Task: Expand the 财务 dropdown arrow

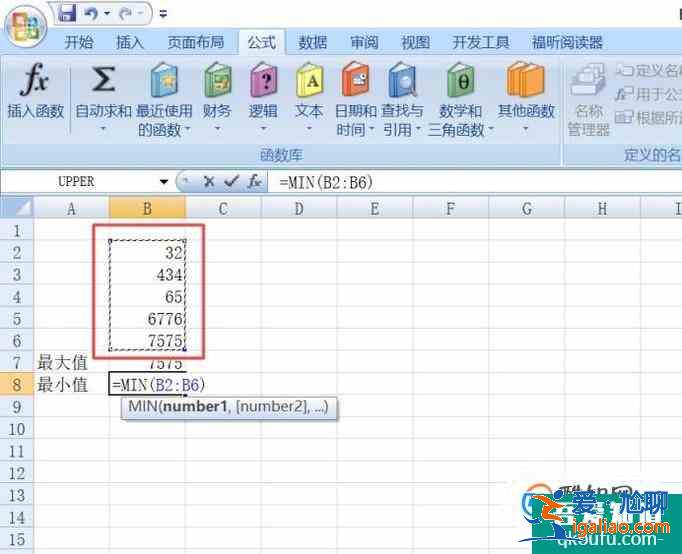Action: [217, 129]
